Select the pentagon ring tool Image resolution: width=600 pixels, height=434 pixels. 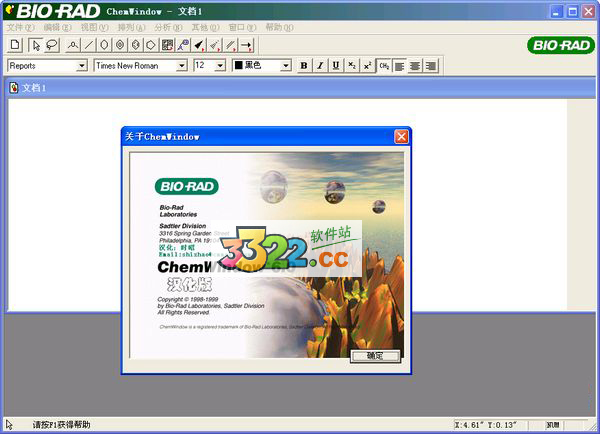pyautogui.click(x=151, y=45)
